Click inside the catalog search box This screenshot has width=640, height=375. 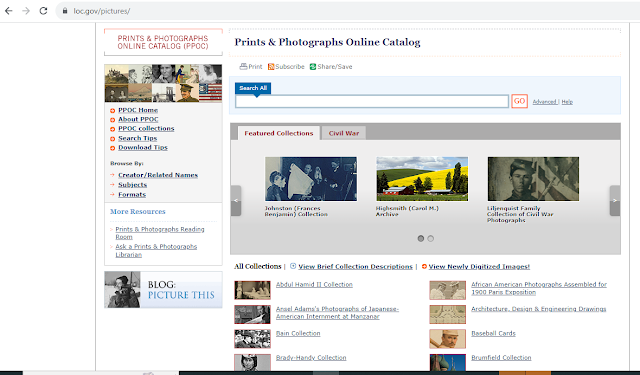pyautogui.click(x=372, y=101)
